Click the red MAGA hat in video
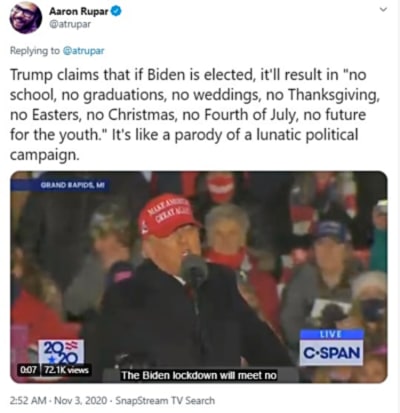 (167, 215)
